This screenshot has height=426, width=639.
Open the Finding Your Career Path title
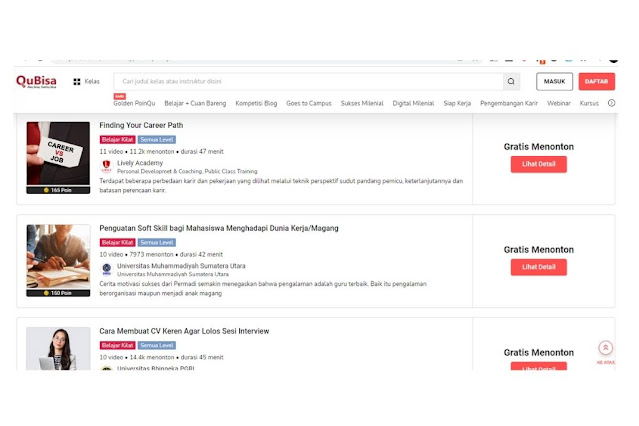(x=141, y=126)
